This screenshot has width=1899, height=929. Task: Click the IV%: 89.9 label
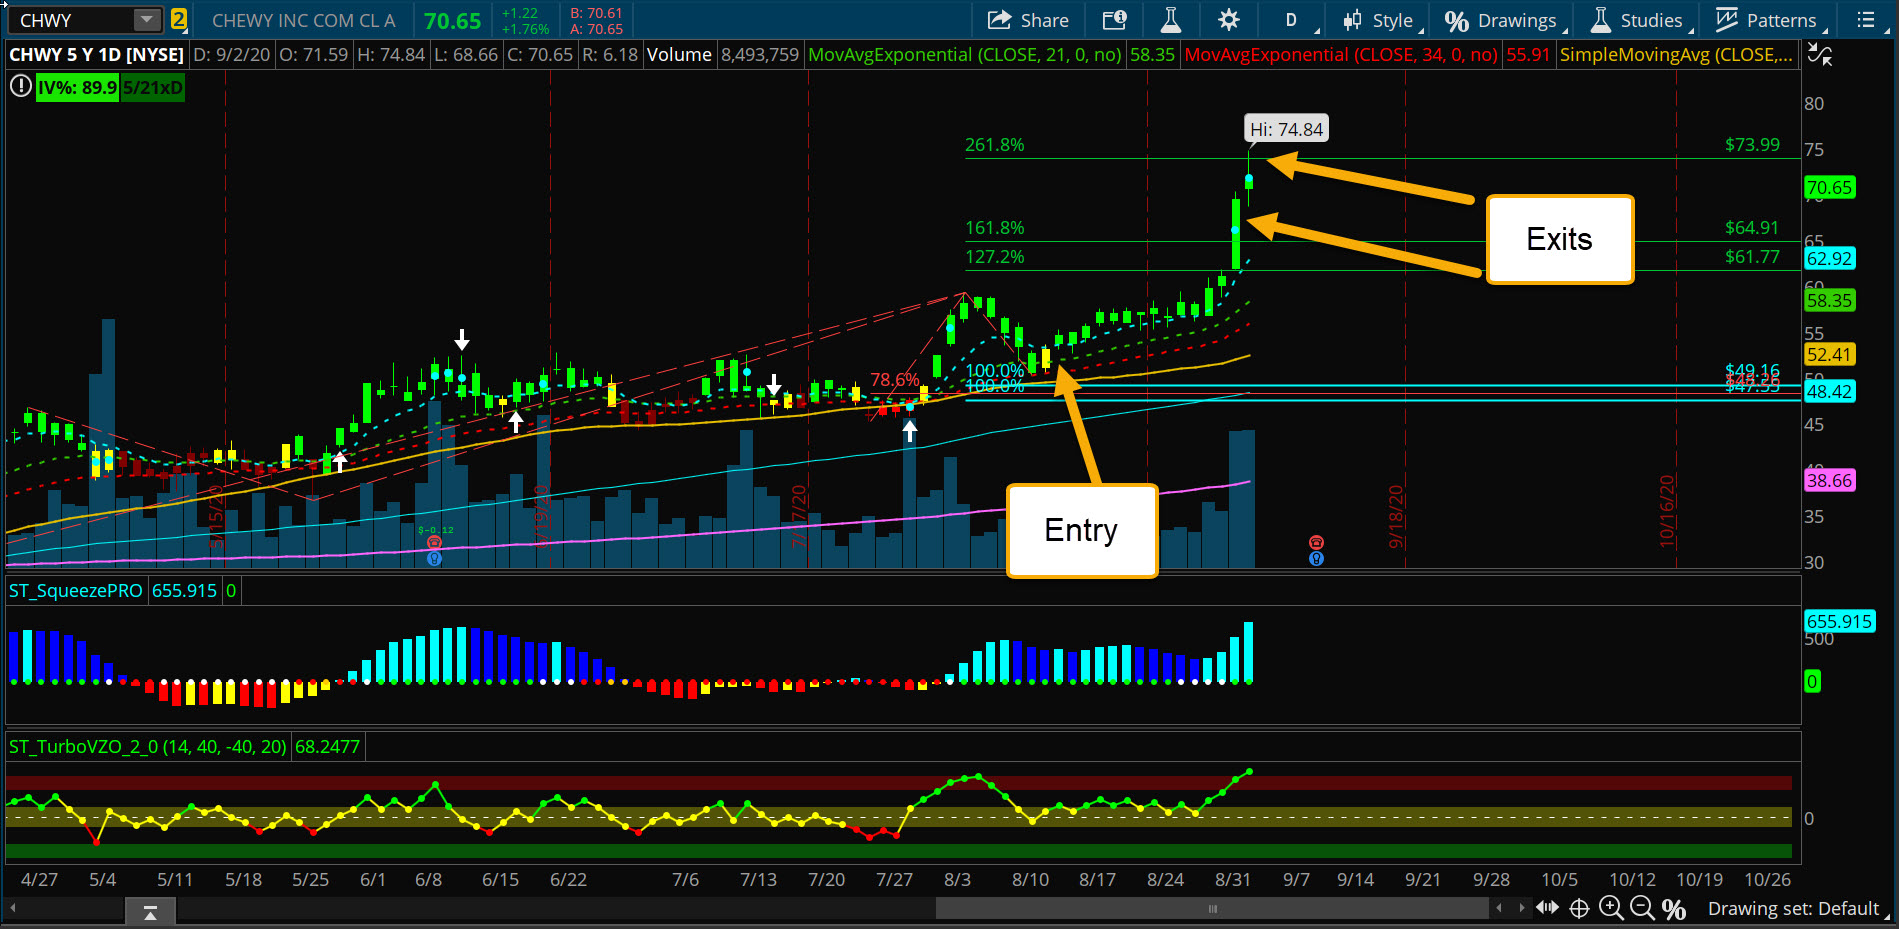point(77,87)
